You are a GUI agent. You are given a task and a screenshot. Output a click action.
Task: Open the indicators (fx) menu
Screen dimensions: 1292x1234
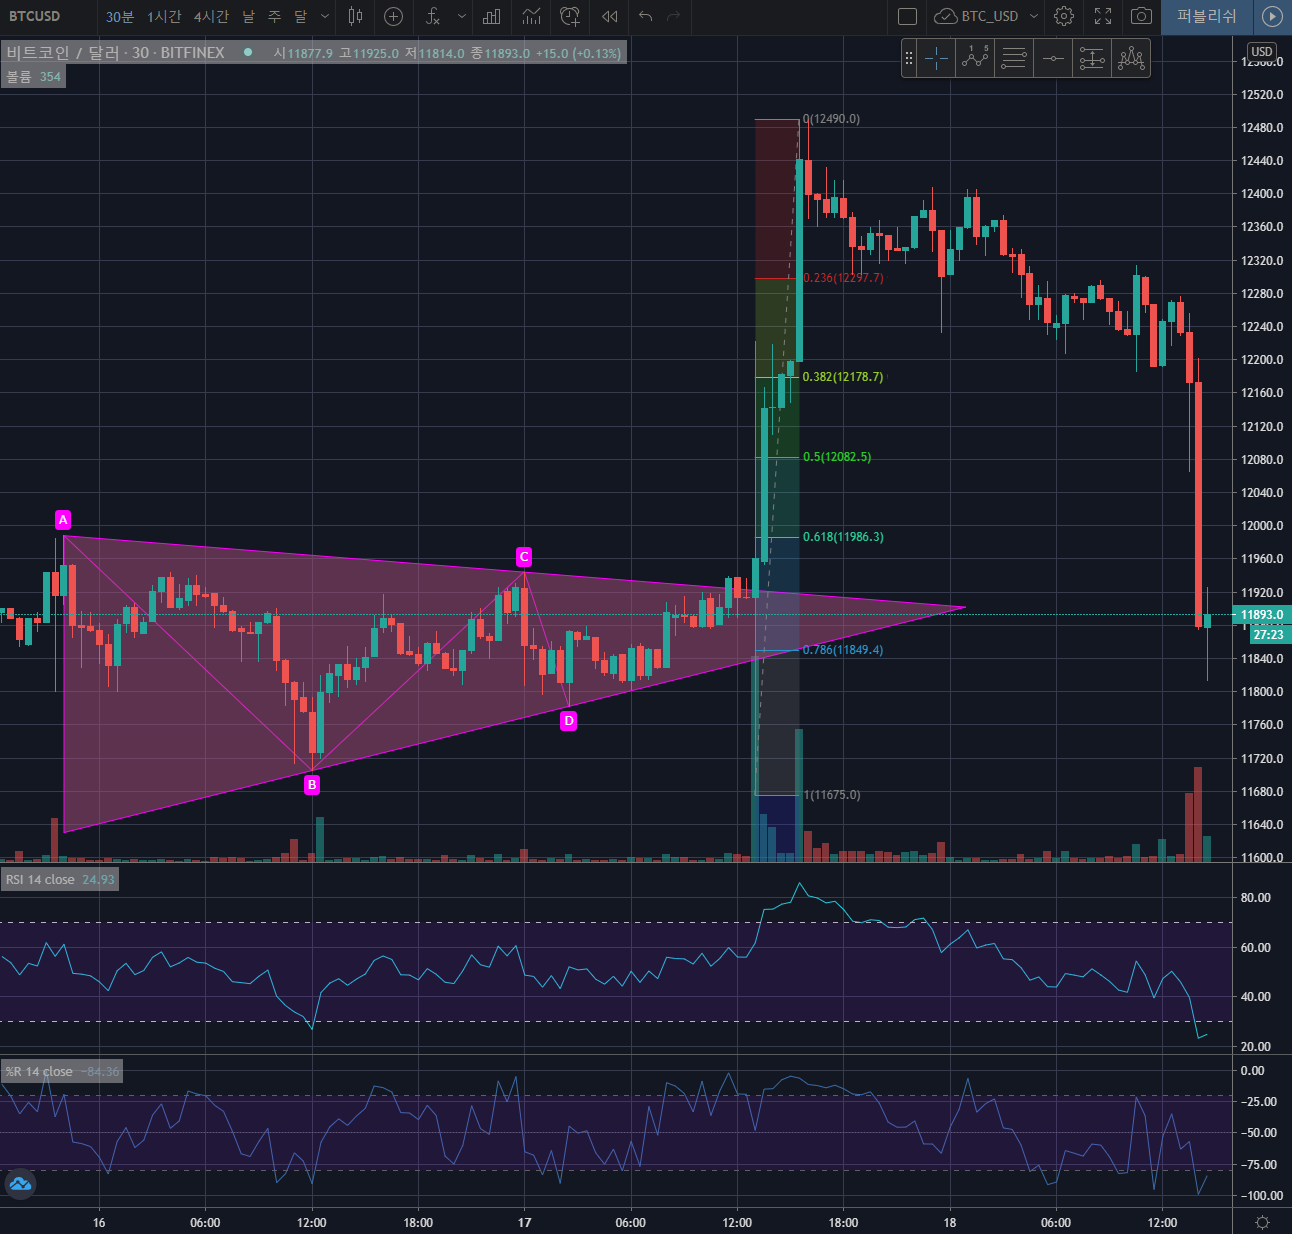click(x=433, y=16)
